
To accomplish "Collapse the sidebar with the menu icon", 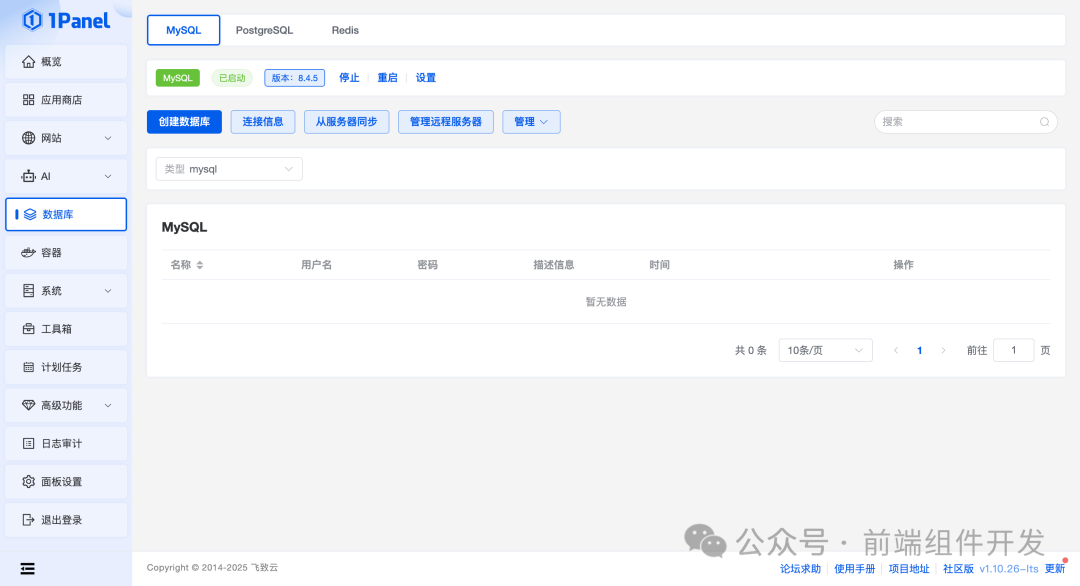I will coord(28,569).
